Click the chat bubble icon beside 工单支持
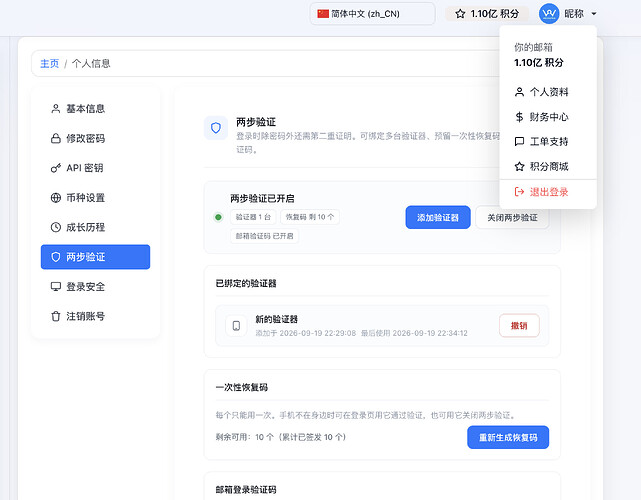Viewport: 641px width, 500px height. point(519,142)
